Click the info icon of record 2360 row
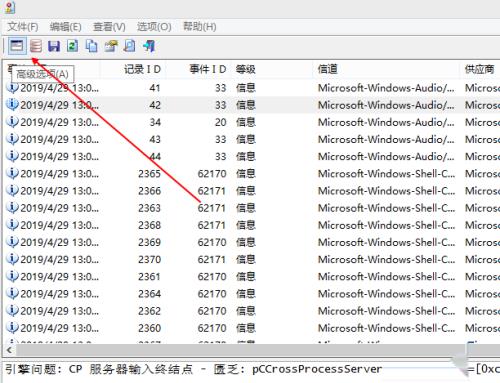The height and width of the screenshot is (383, 500). pos(12,328)
